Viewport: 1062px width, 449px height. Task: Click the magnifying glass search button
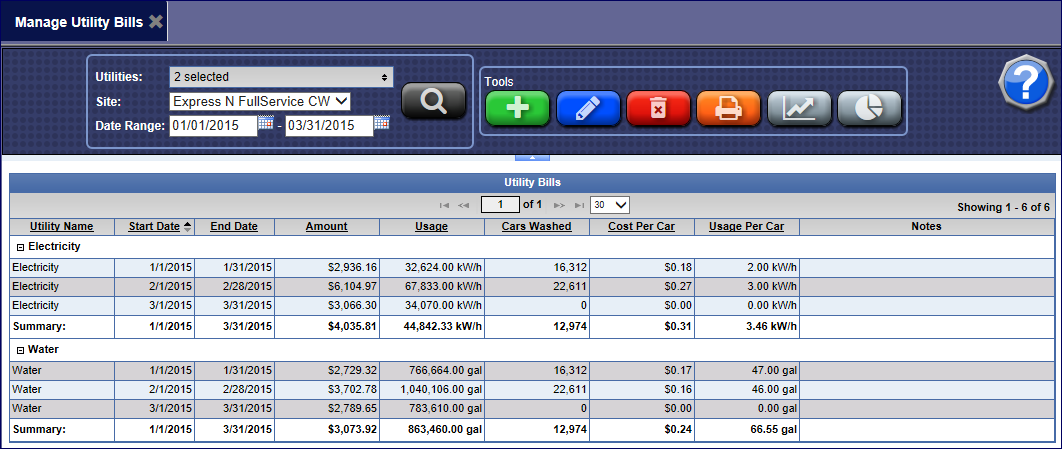(434, 101)
